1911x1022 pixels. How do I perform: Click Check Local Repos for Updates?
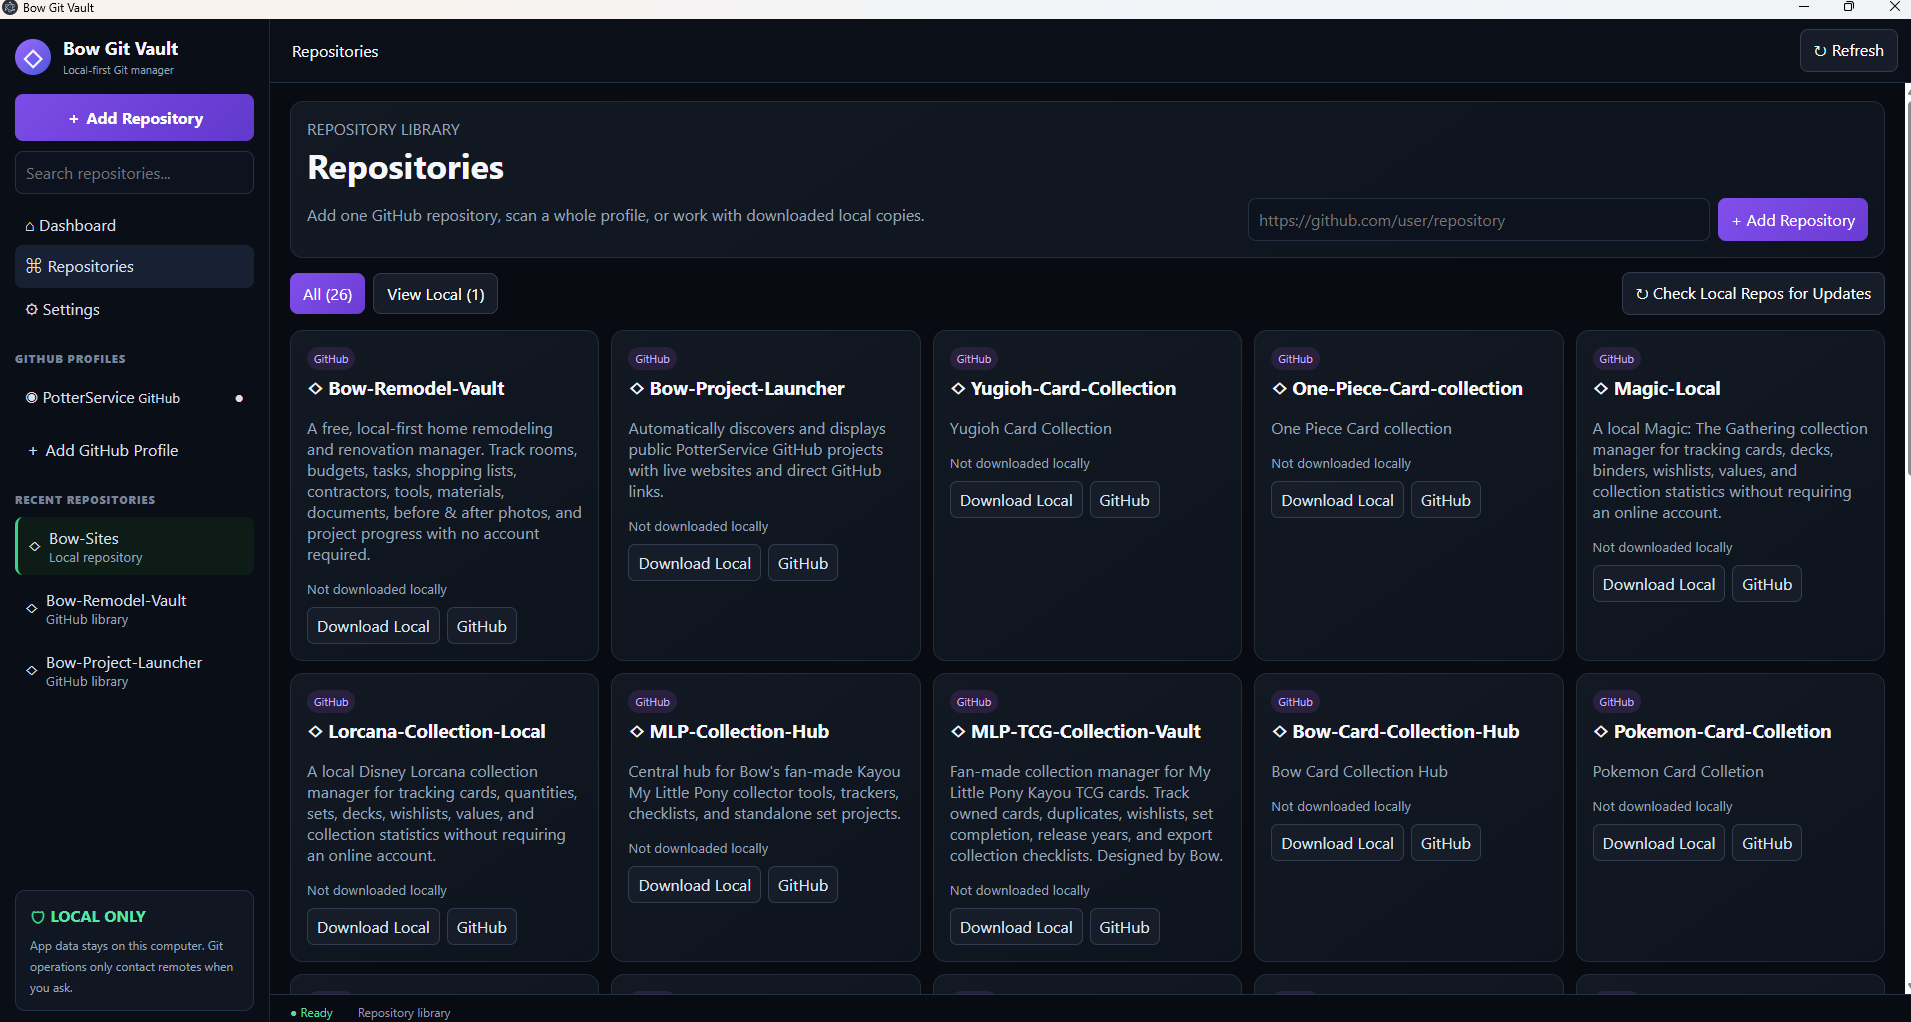click(x=1753, y=294)
